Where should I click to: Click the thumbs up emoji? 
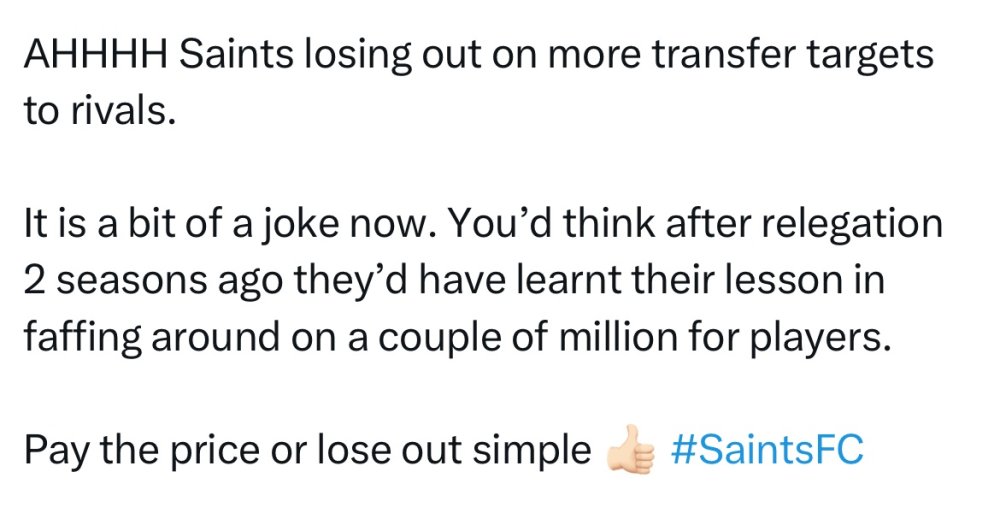point(631,452)
